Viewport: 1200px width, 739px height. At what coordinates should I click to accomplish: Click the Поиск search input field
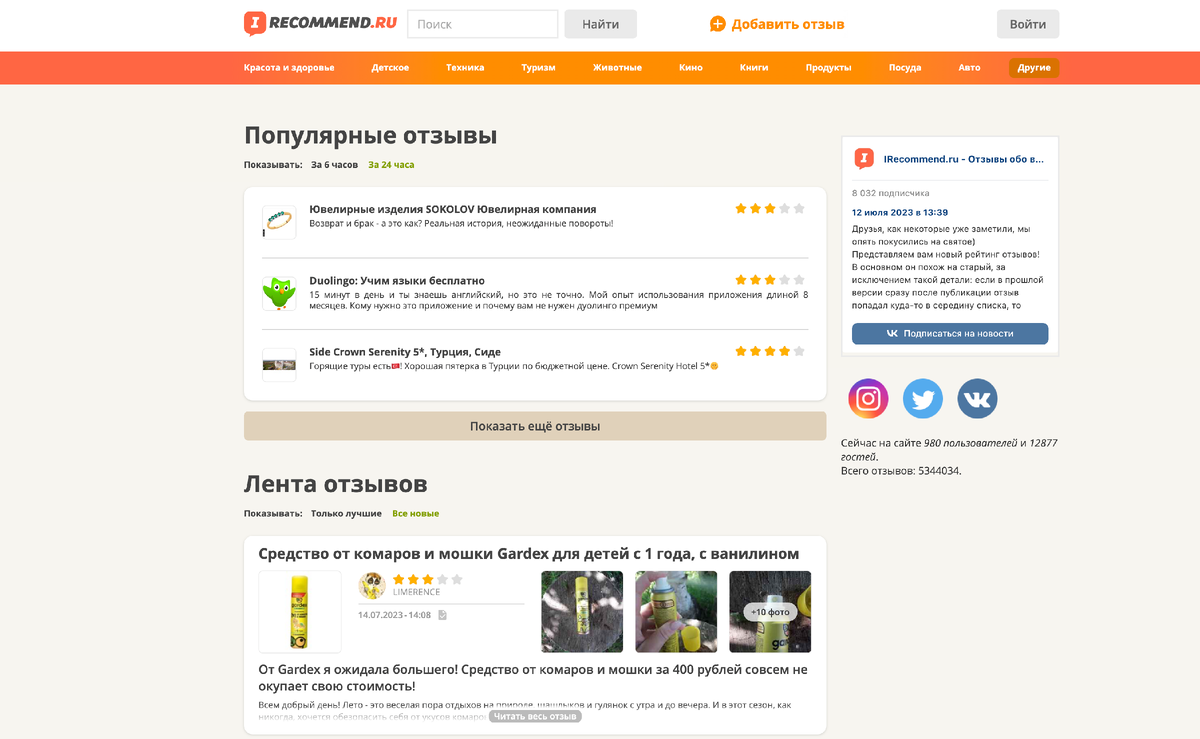click(x=483, y=24)
